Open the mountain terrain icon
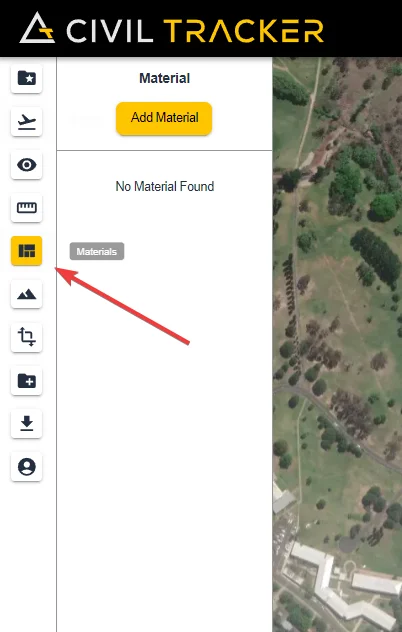 point(27,294)
